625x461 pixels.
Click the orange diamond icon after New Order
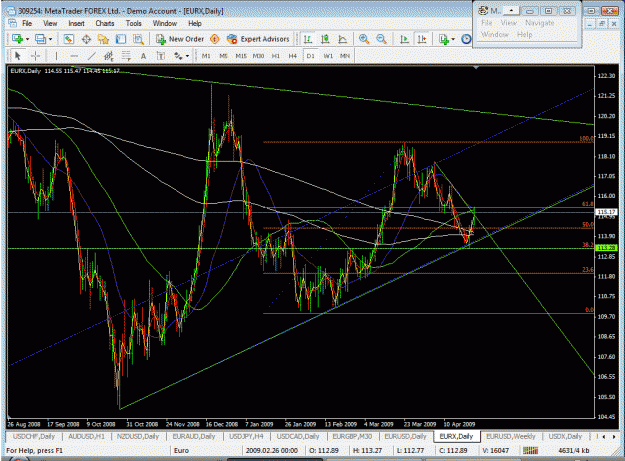215,39
